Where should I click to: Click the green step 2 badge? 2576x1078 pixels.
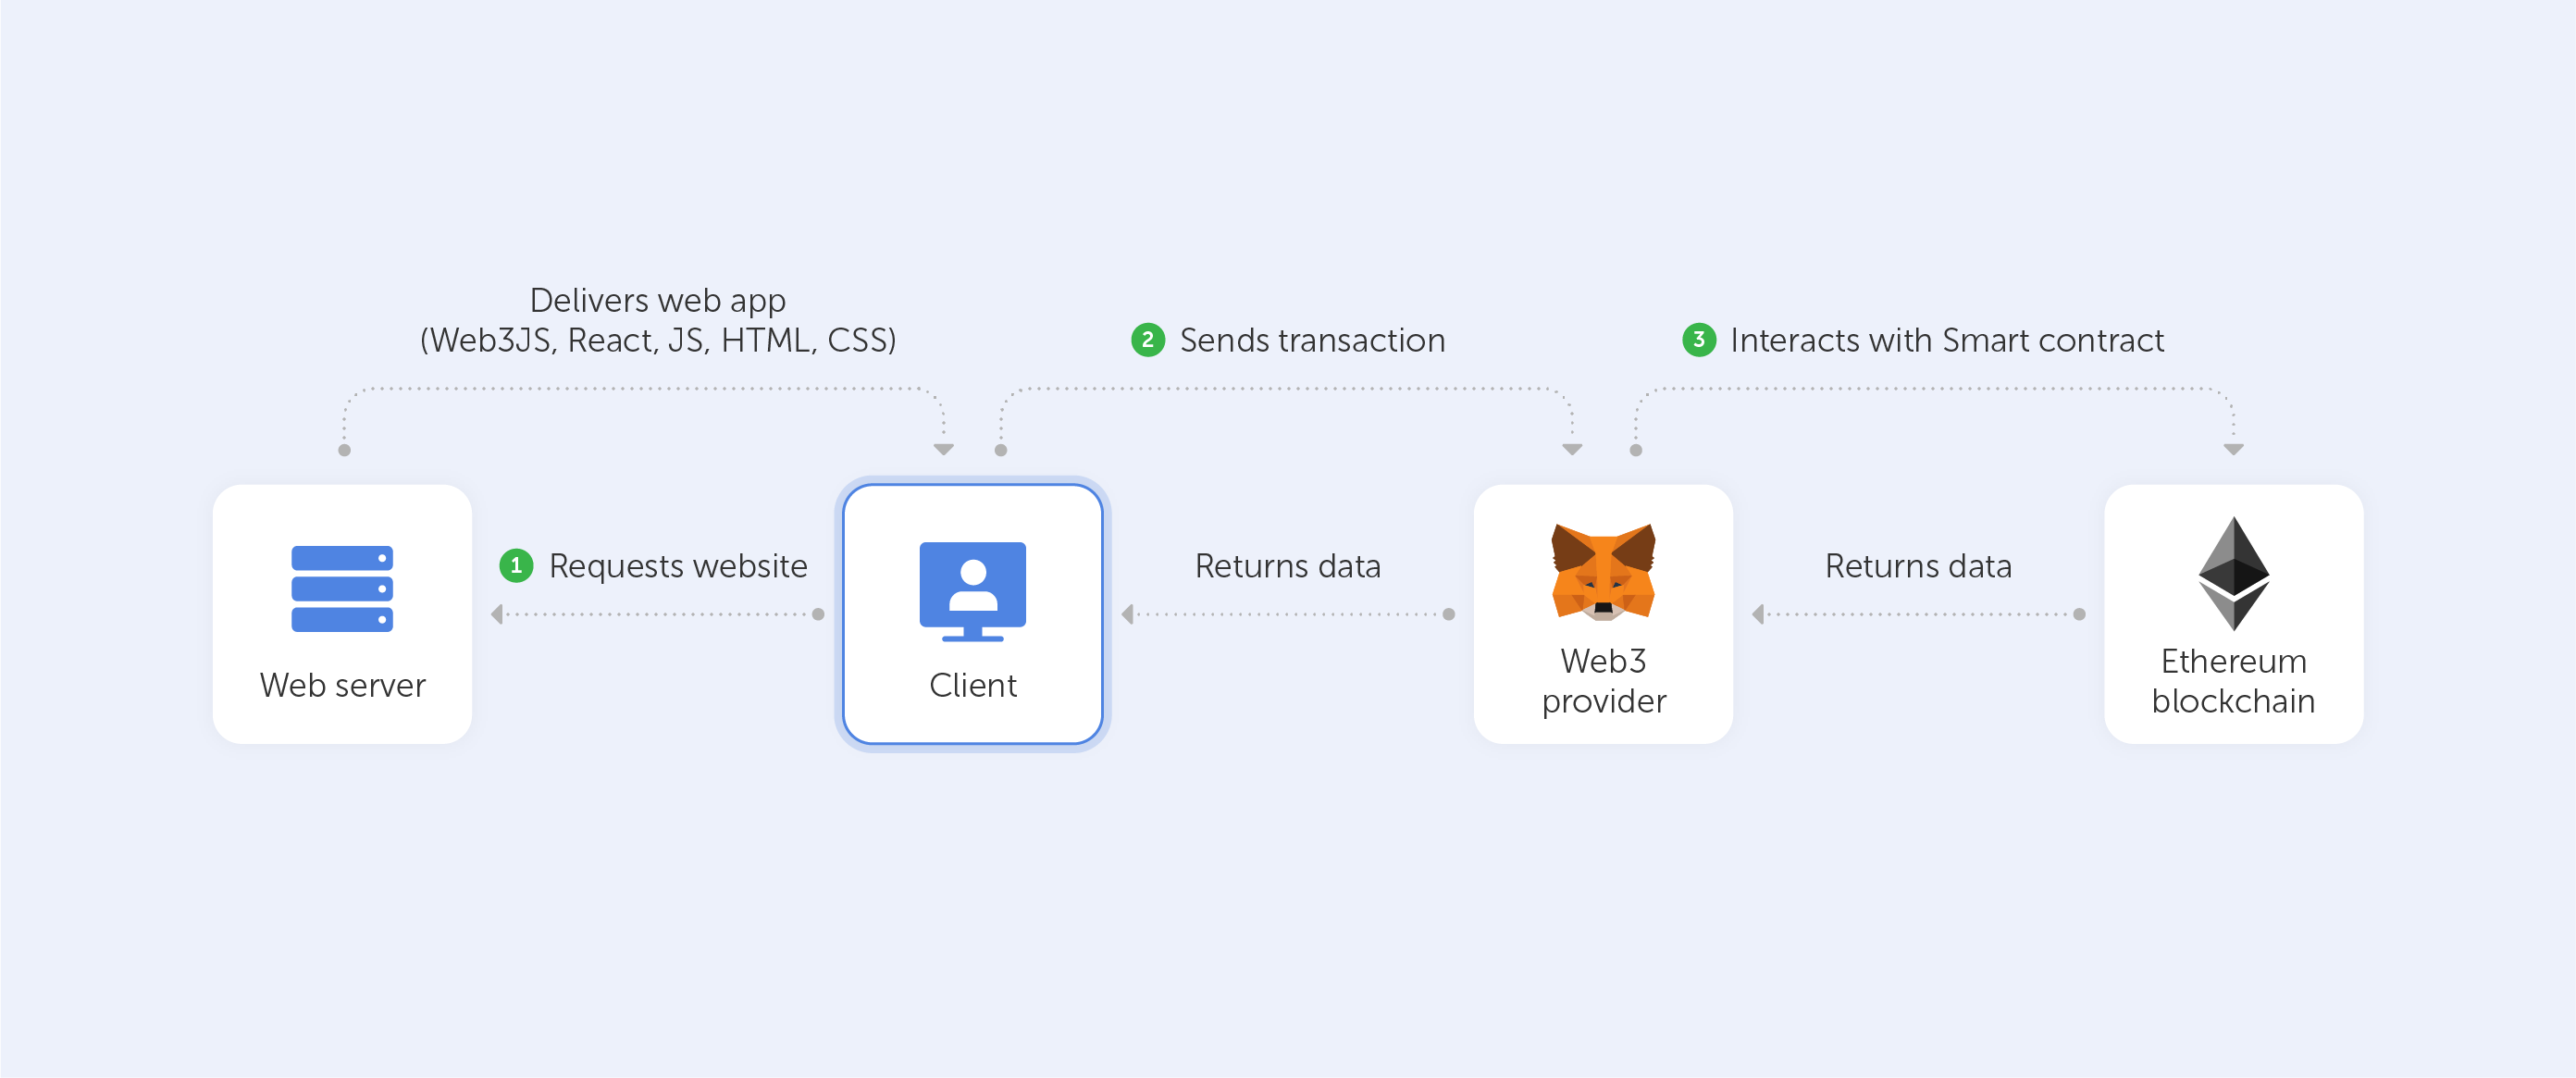click(x=1147, y=340)
